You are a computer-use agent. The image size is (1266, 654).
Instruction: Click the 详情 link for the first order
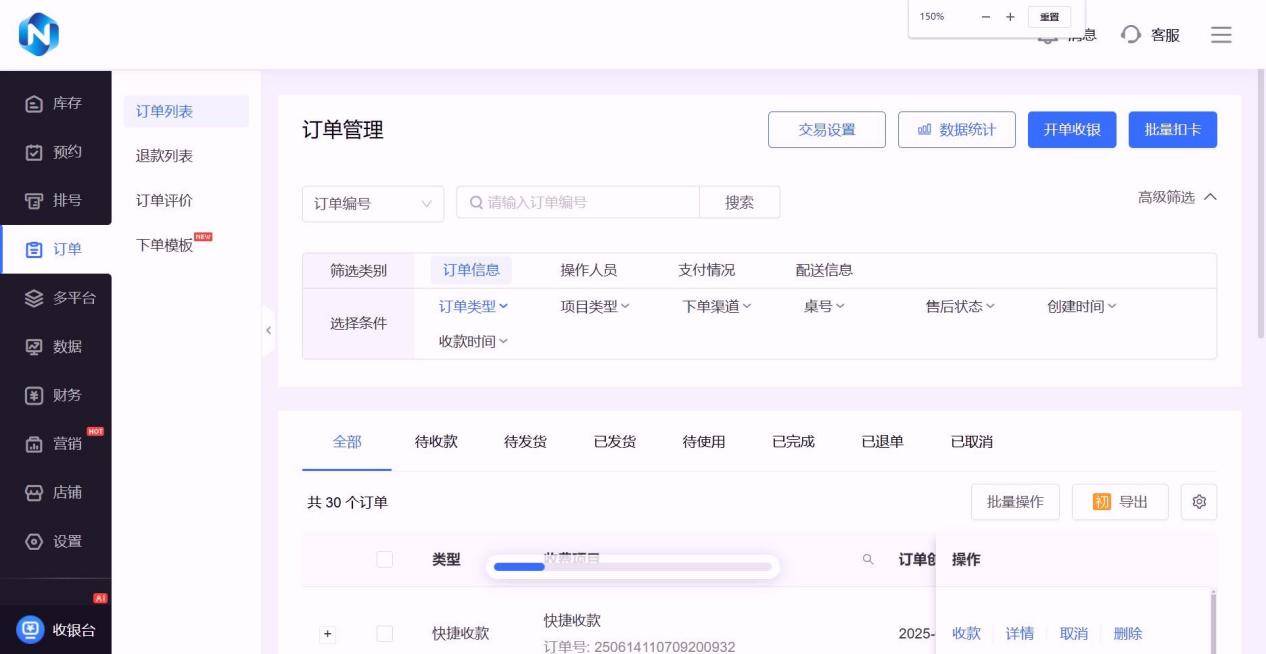coord(1019,633)
